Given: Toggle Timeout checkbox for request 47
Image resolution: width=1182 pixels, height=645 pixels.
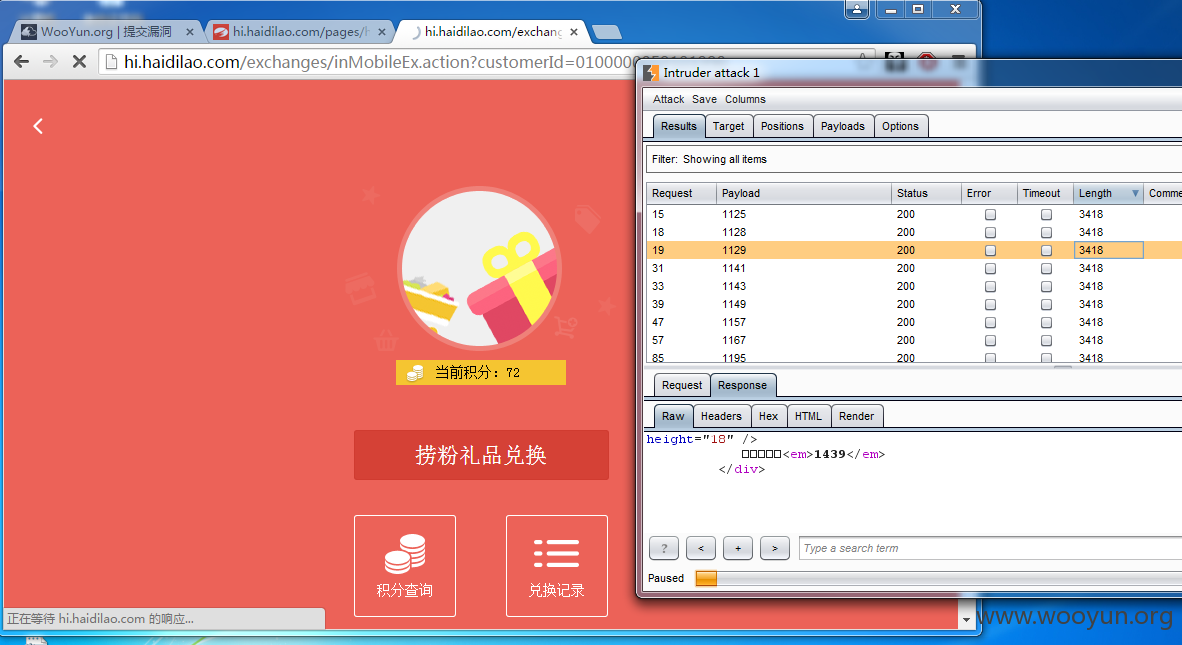Looking at the screenshot, I should coord(1046,323).
